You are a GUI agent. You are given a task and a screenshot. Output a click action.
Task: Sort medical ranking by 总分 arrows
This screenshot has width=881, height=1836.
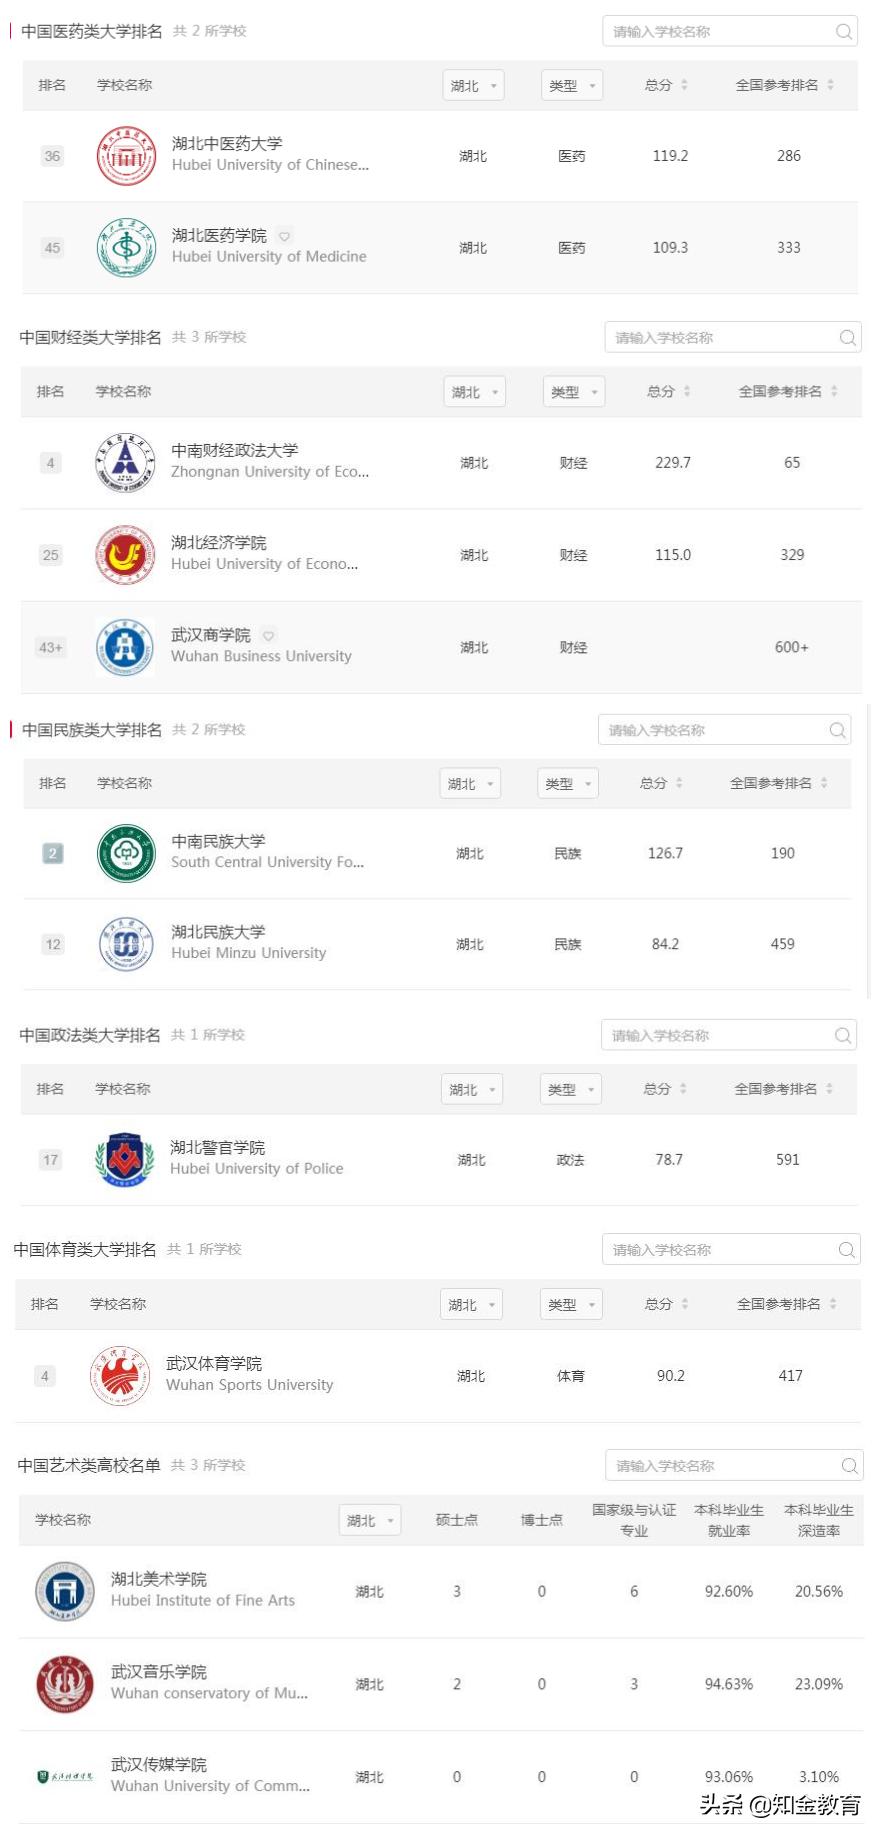(684, 86)
